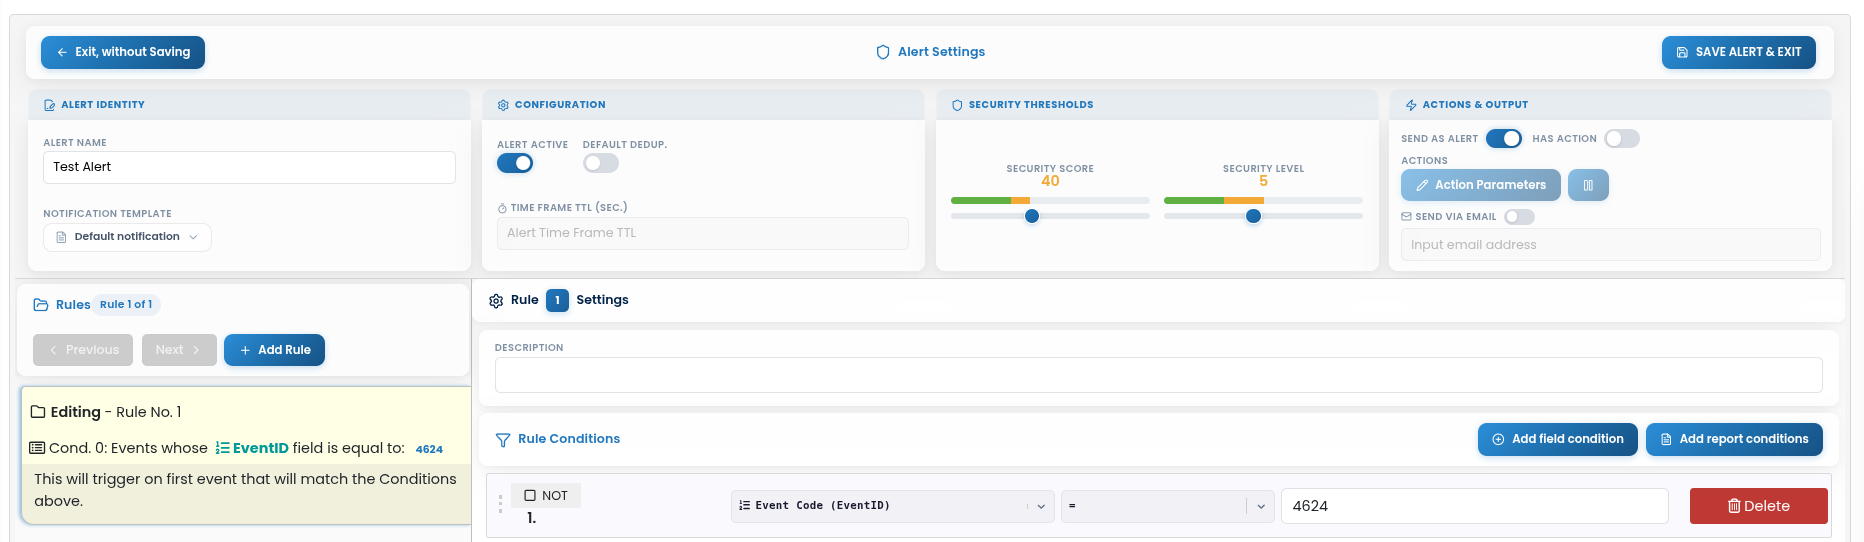Enable the Has Action switch

(x=1622, y=139)
